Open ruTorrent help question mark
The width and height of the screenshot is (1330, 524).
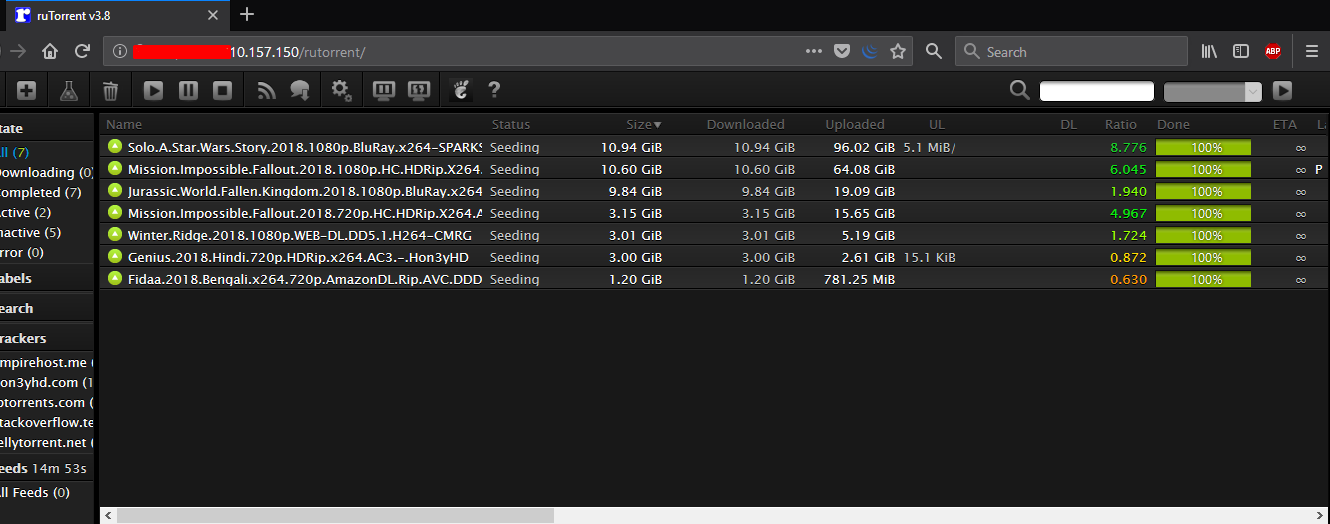click(x=494, y=91)
